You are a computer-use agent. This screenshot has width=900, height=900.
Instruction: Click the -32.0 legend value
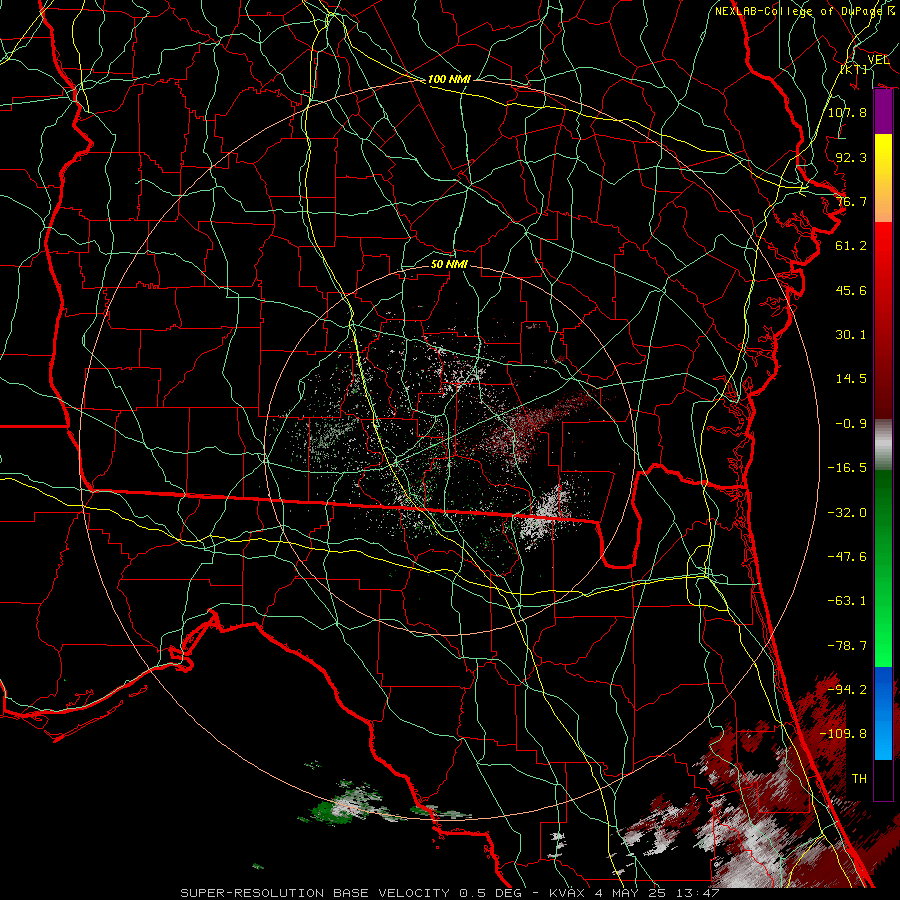847,513
